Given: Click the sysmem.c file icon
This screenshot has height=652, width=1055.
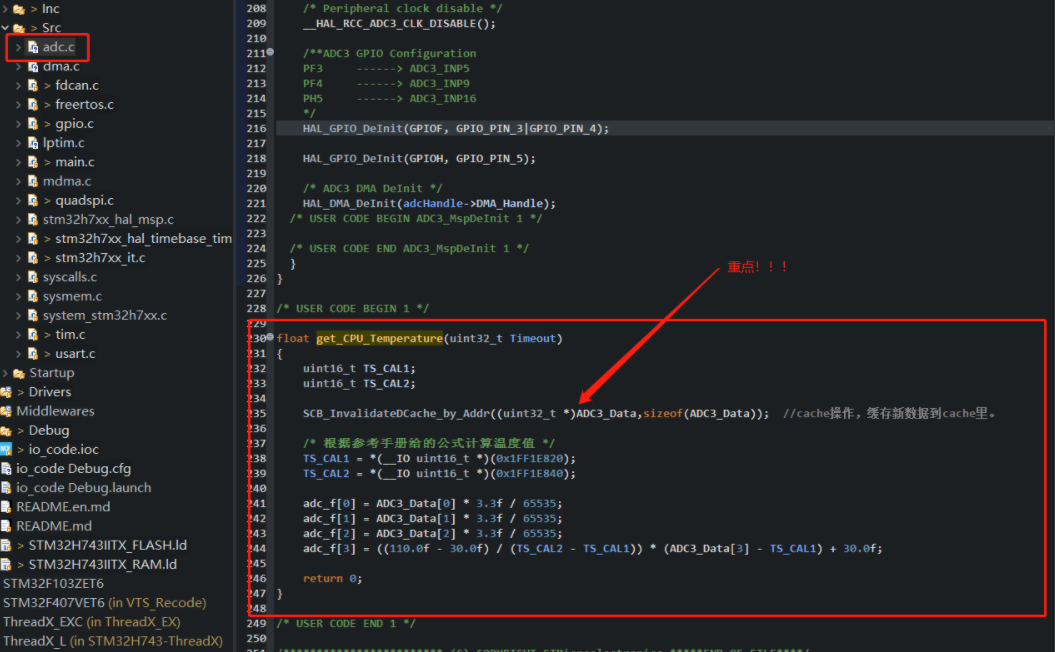Looking at the screenshot, I should [33, 295].
